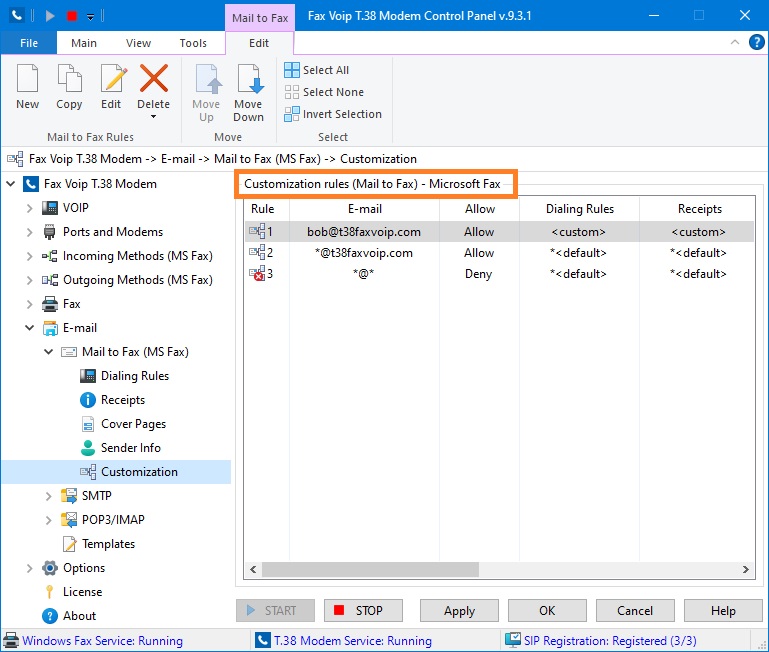The width and height of the screenshot is (769, 652).
Task: Expand the Ports and Modems node
Action: (x=29, y=232)
